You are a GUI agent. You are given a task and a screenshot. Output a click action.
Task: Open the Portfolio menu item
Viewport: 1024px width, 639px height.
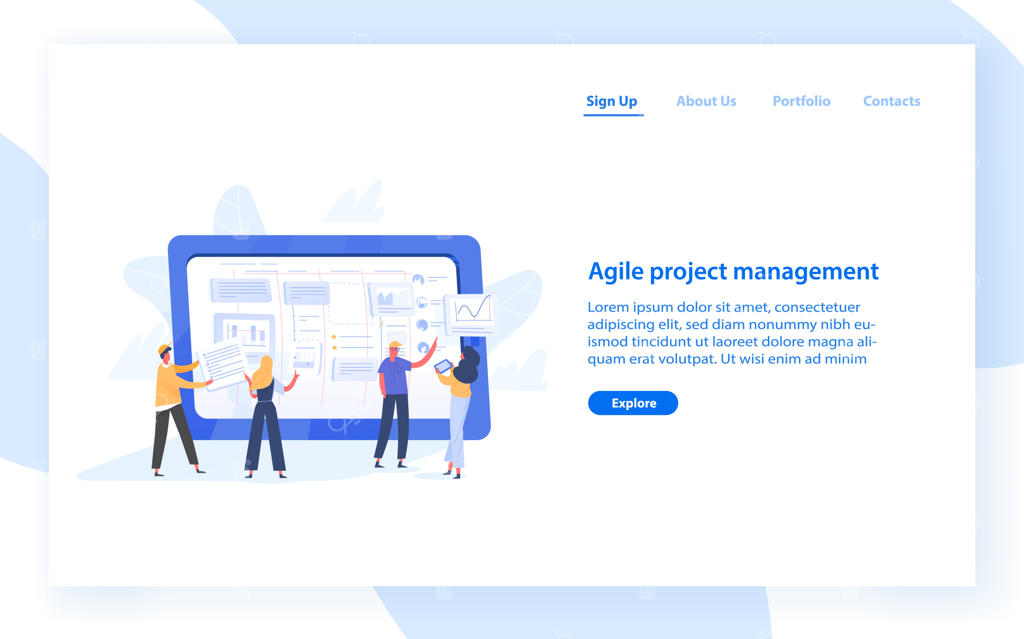(x=801, y=101)
